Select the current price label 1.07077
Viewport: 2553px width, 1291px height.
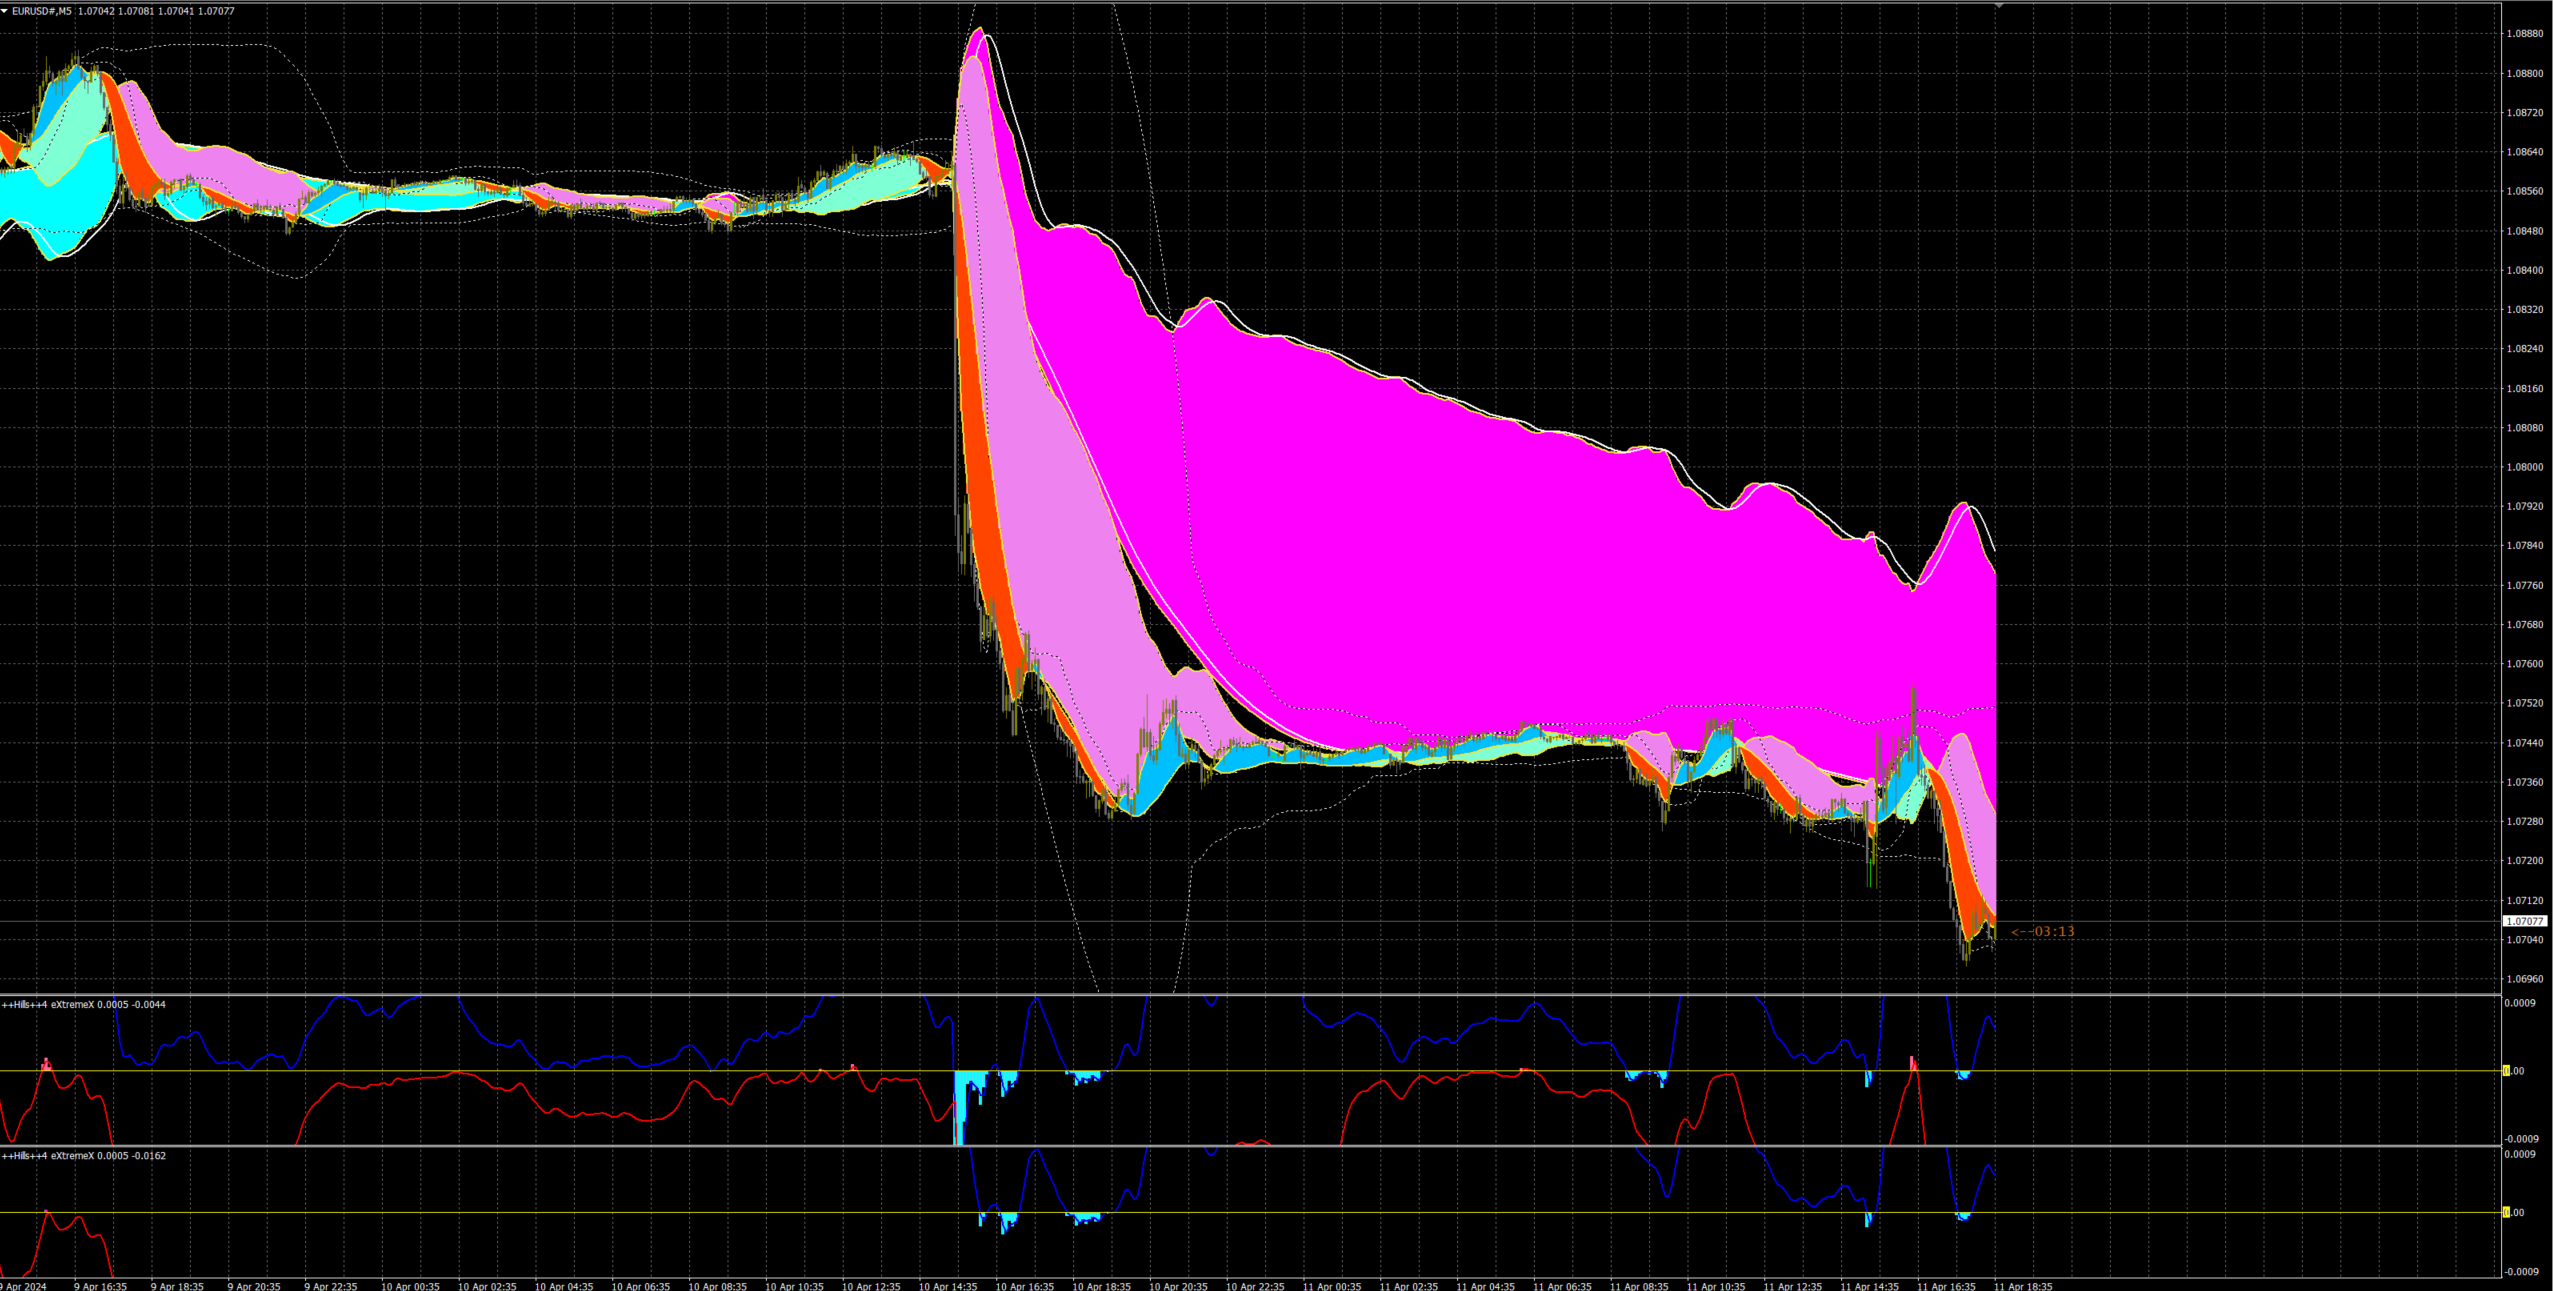[2525, 921]
